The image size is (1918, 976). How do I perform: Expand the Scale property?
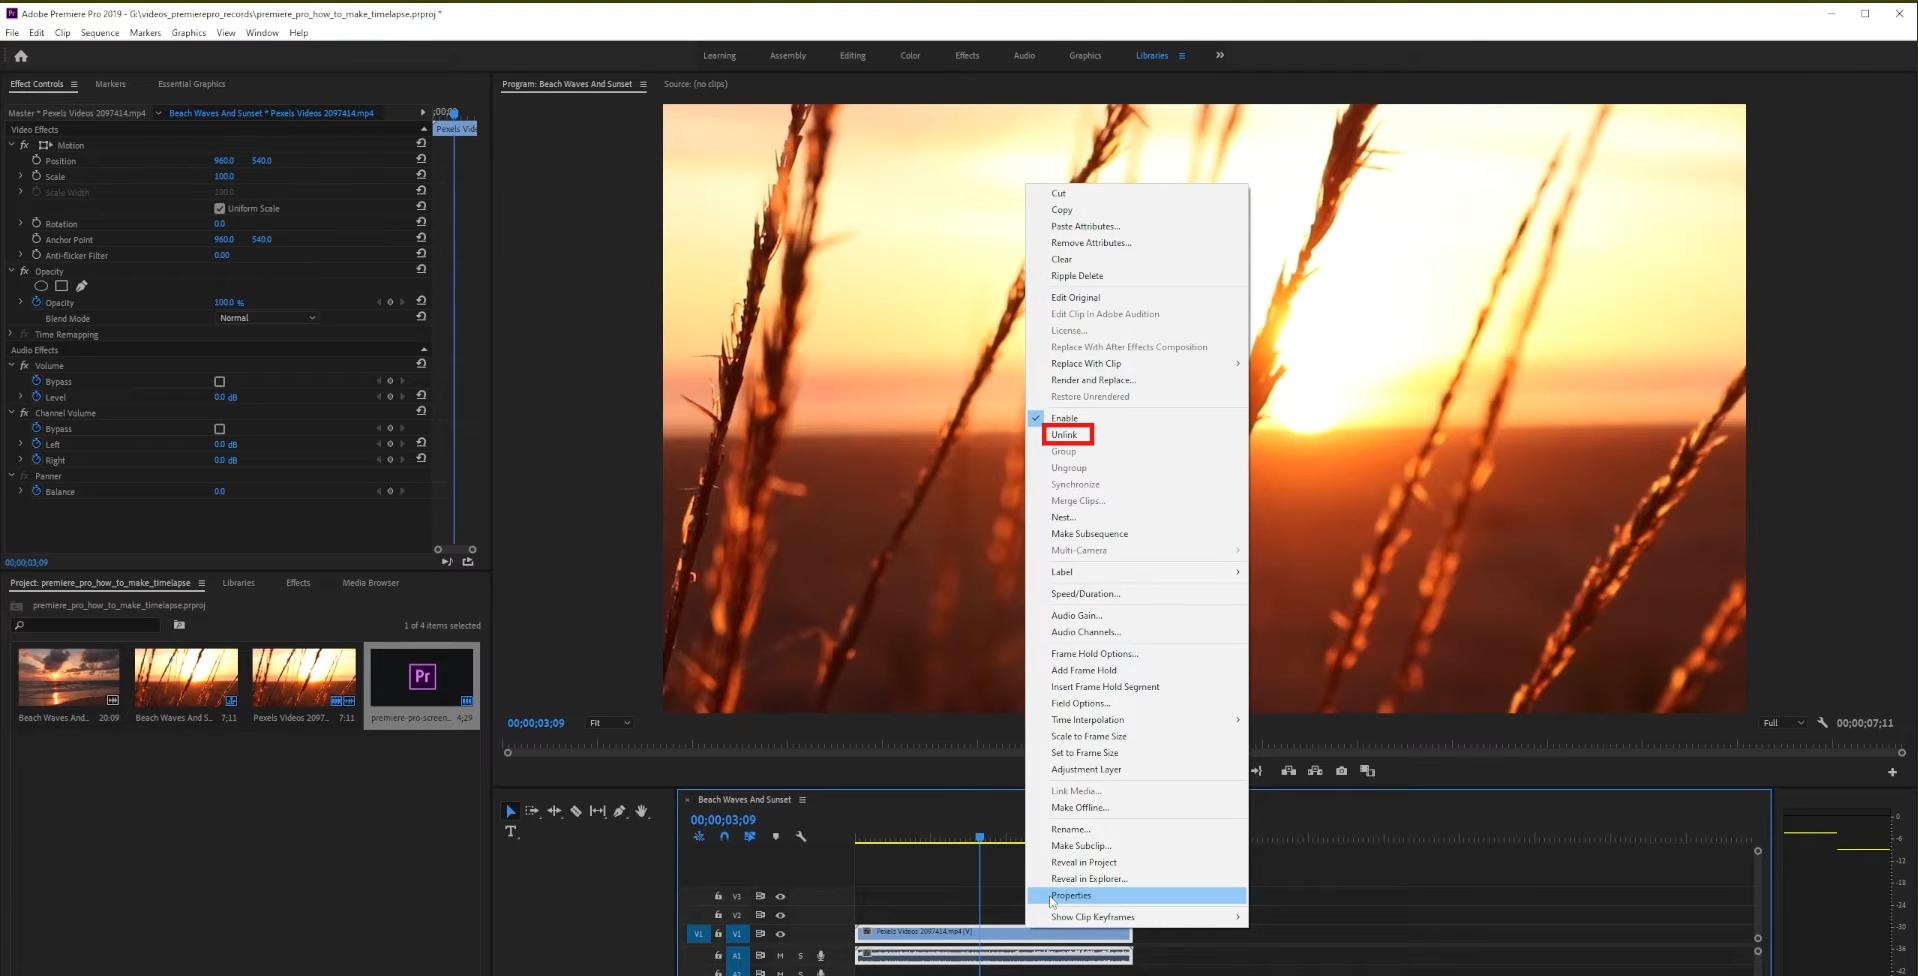click(x=20, y=176)
